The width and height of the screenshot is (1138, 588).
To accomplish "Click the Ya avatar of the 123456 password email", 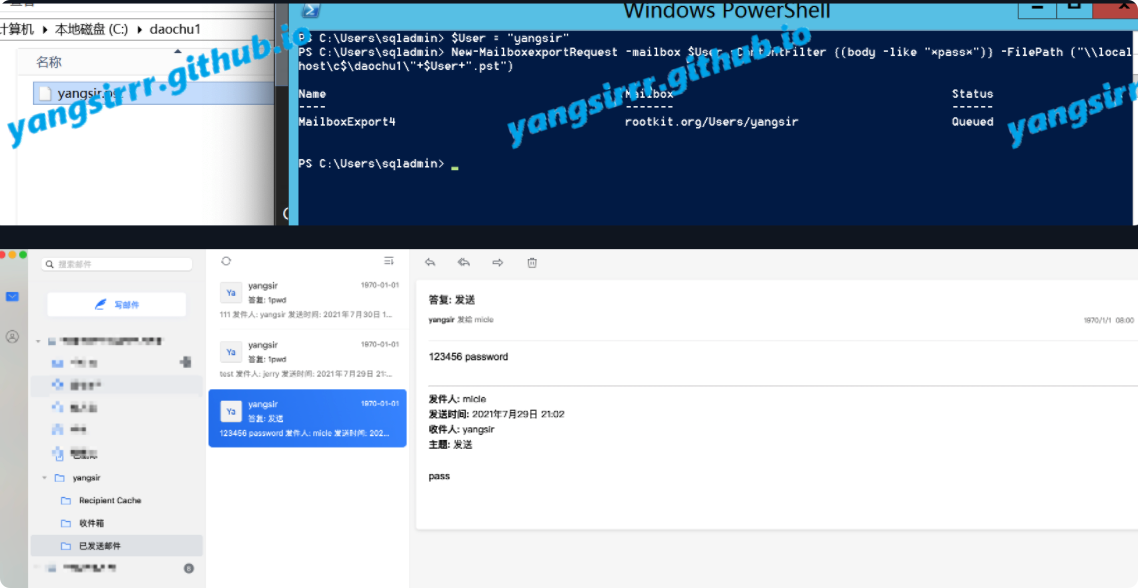I will tap(231, 412).
